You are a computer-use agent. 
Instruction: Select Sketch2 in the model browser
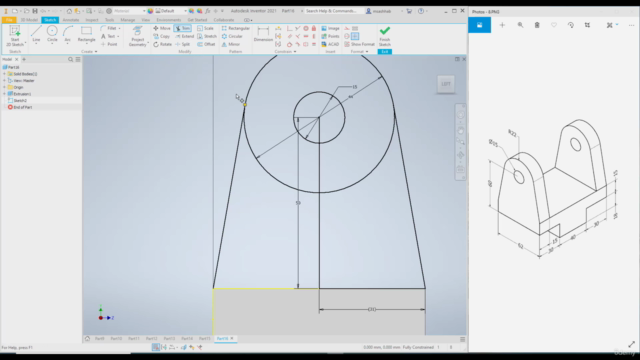pos(20,100)
